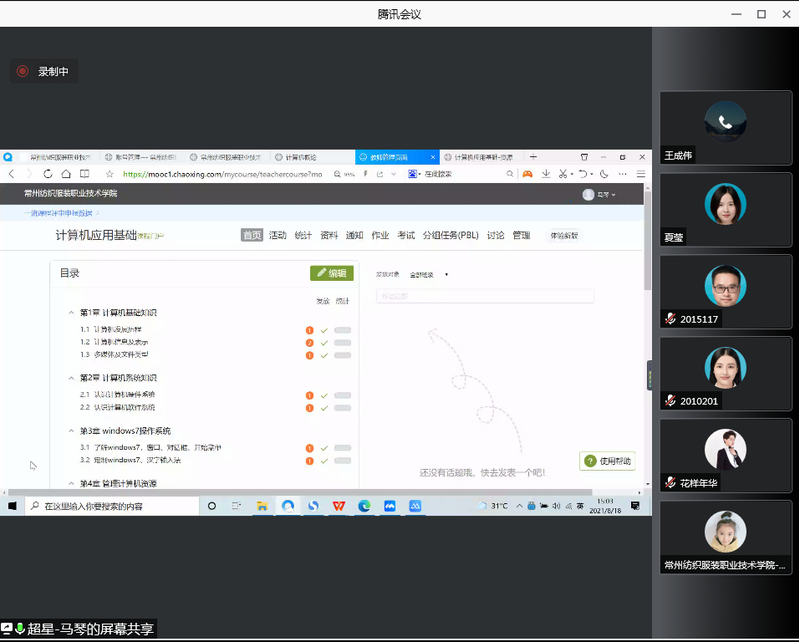This screenshot has width=799, height=642.
Task: Open the 全部班级 class dropdown
Action: (x=429, y=274)
